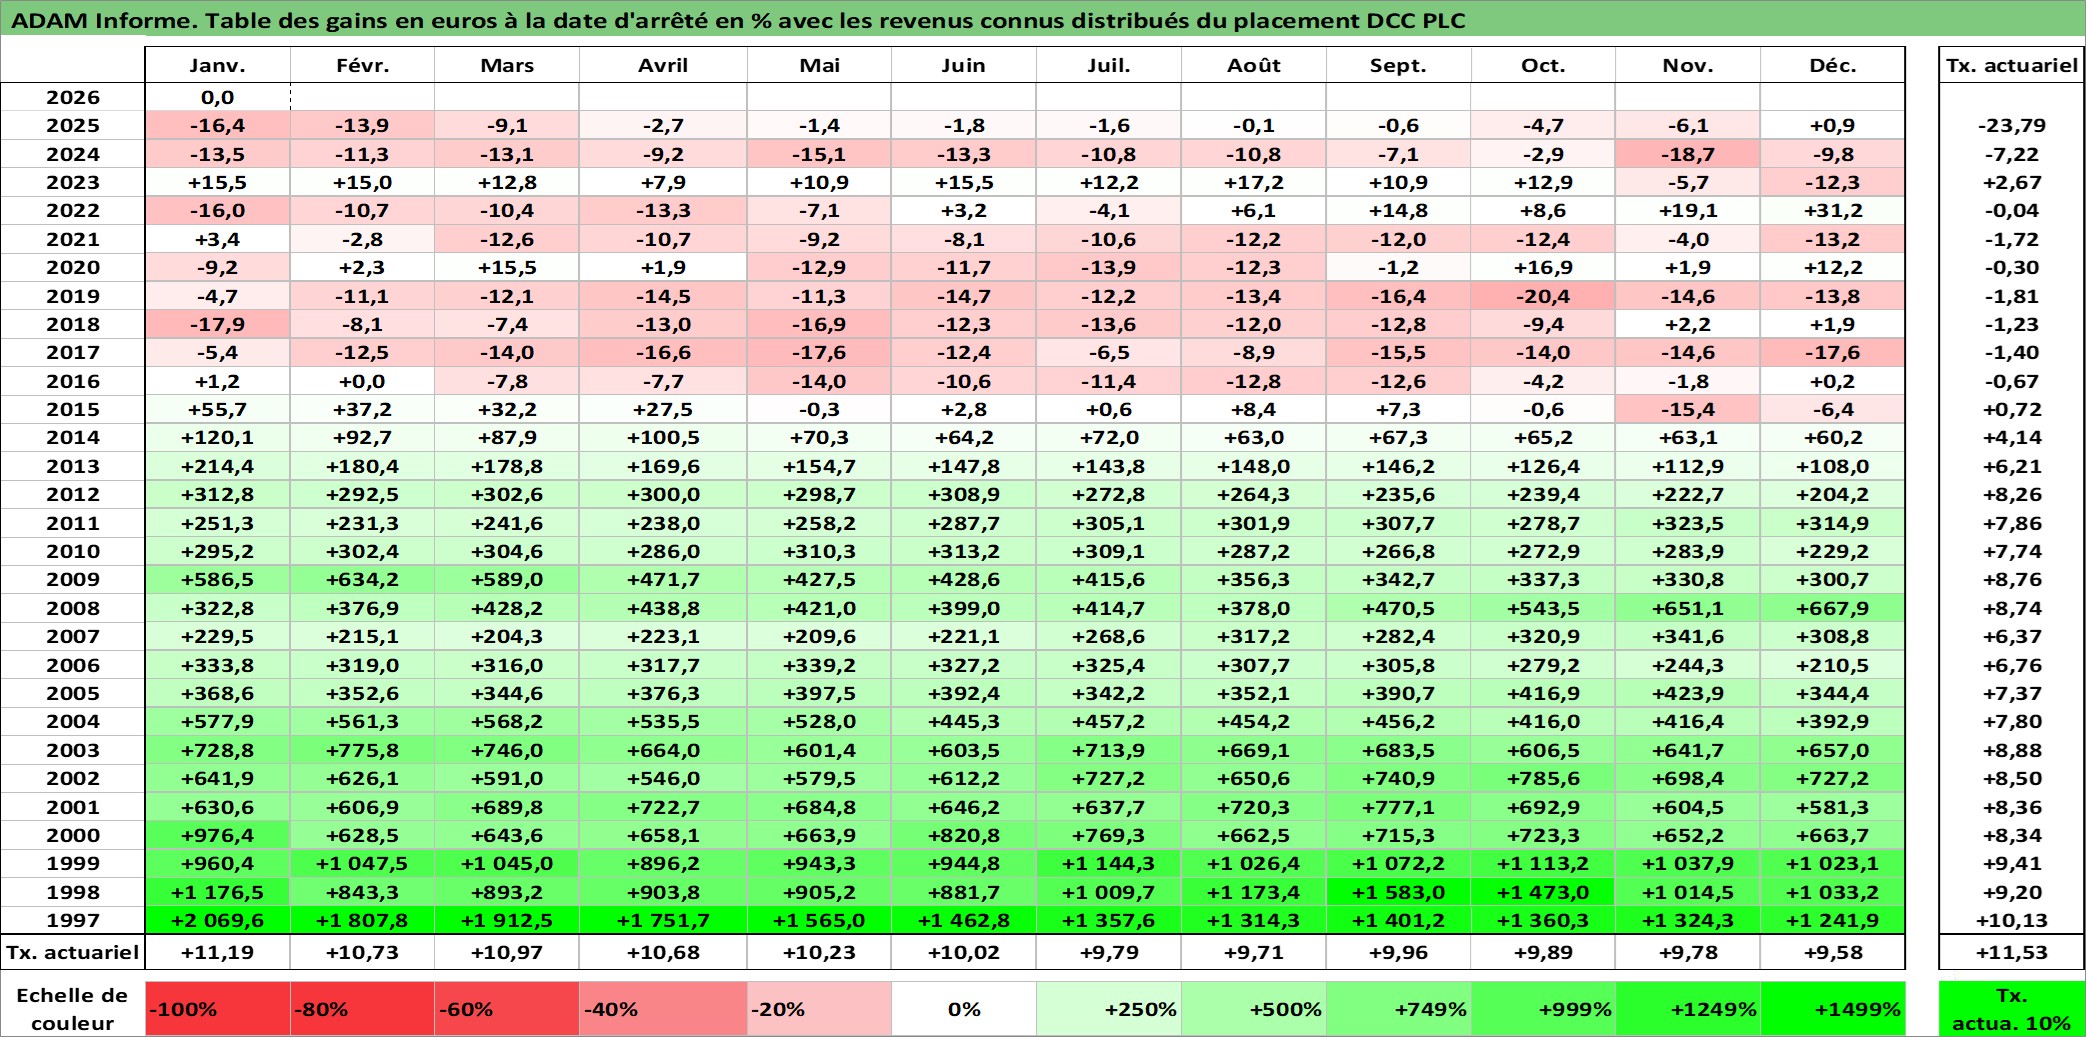Select the +1 583,0 cell in 1998

[x=1399, y=892]
